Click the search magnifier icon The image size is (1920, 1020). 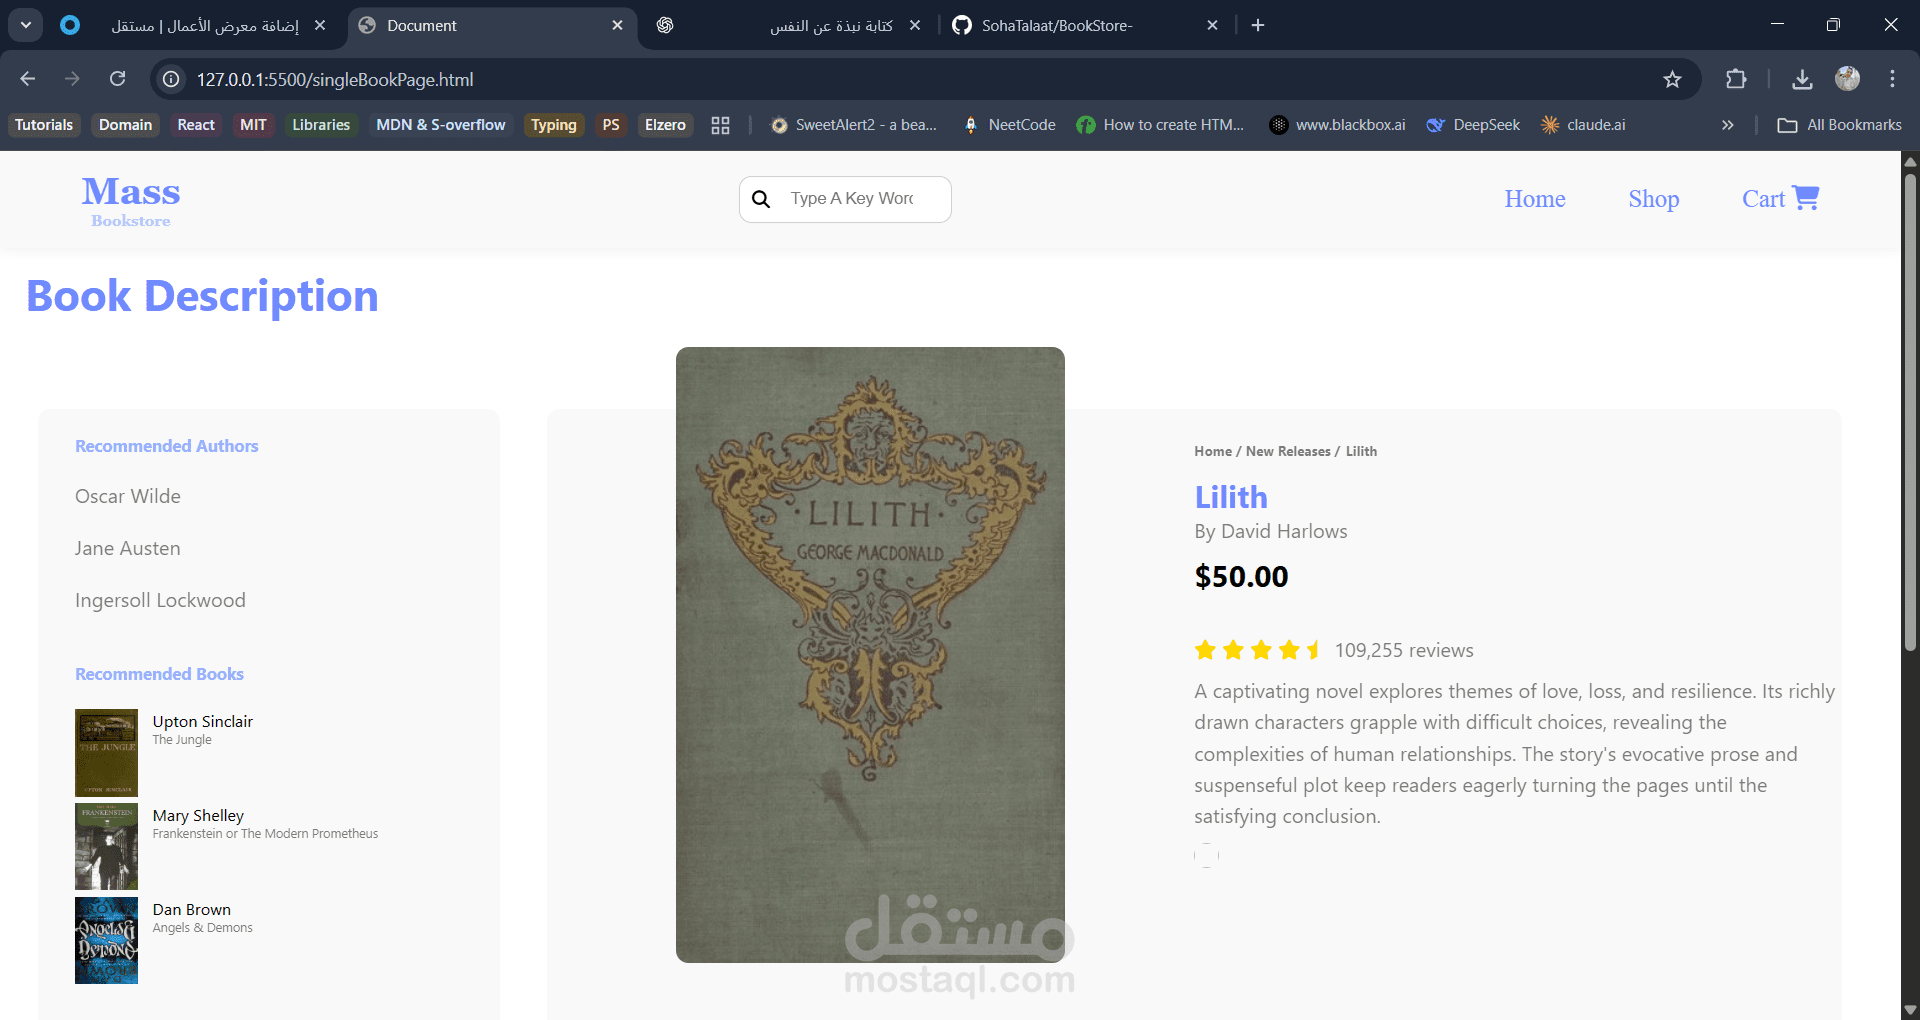[761, 199]
